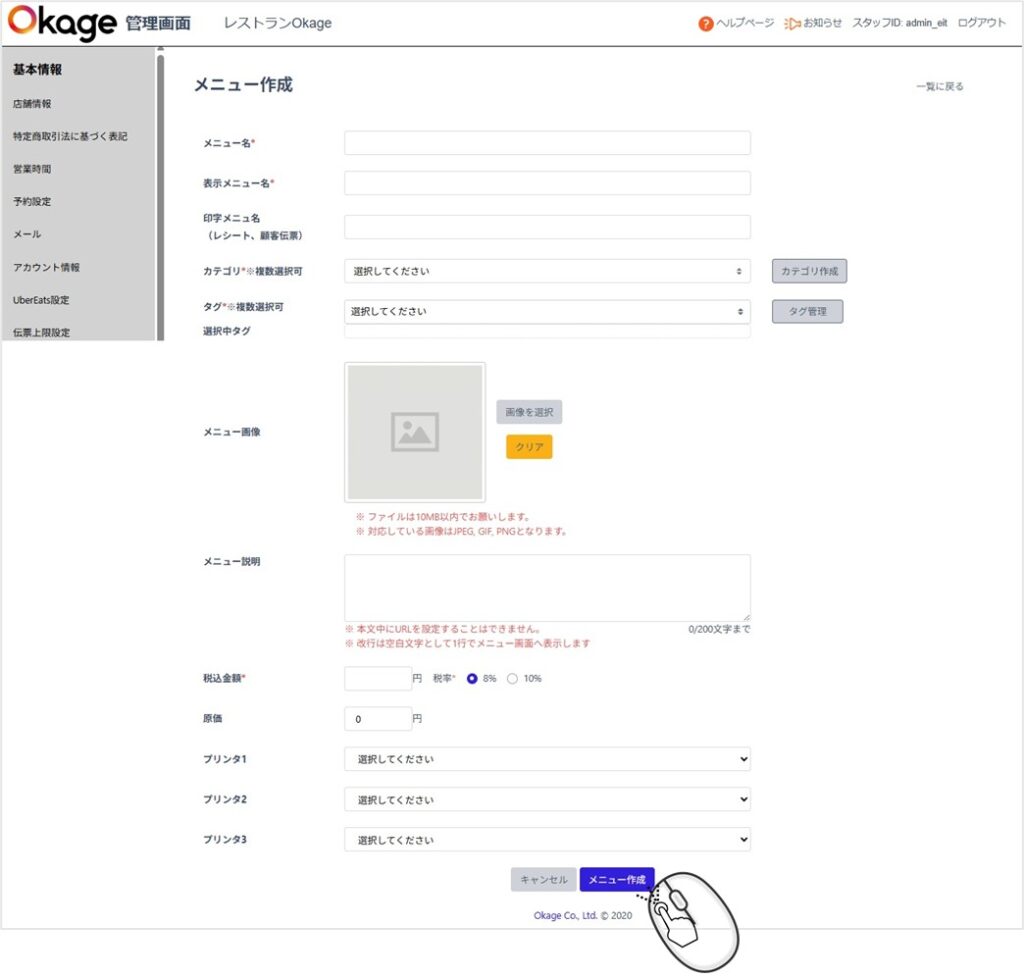Open 店舗情報 in the sidebar
1024x977 pixels.
tap(32, 104)
